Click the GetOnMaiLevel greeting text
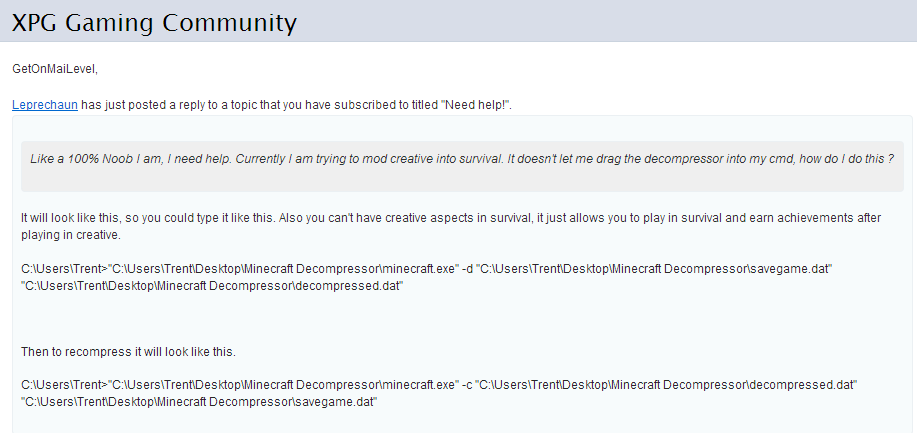The image size is (917, 433). [x=54, y=69]
